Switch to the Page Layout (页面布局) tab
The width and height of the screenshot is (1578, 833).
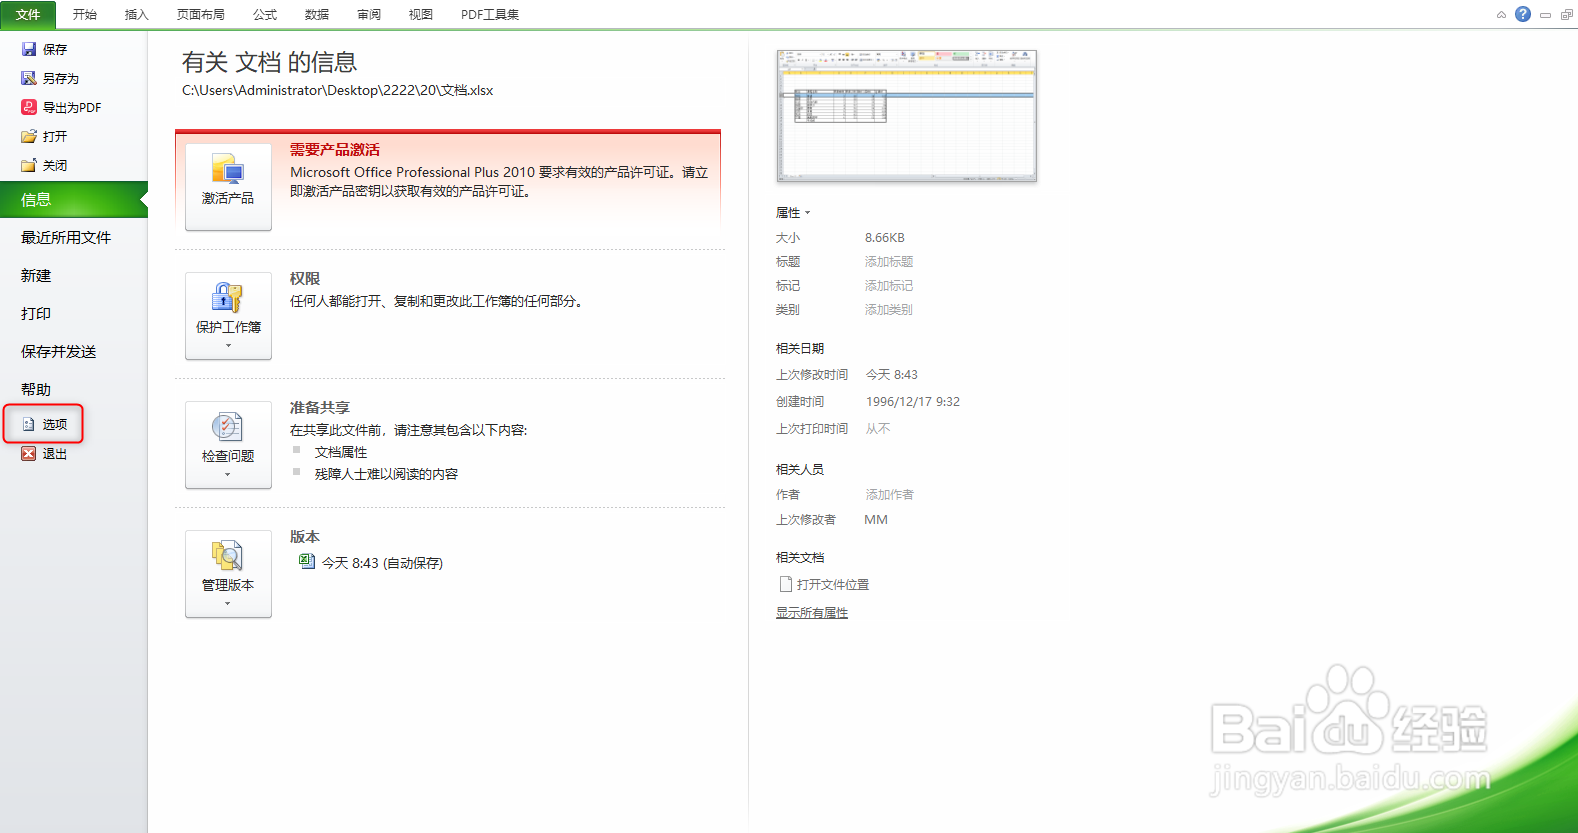point(201,14)
